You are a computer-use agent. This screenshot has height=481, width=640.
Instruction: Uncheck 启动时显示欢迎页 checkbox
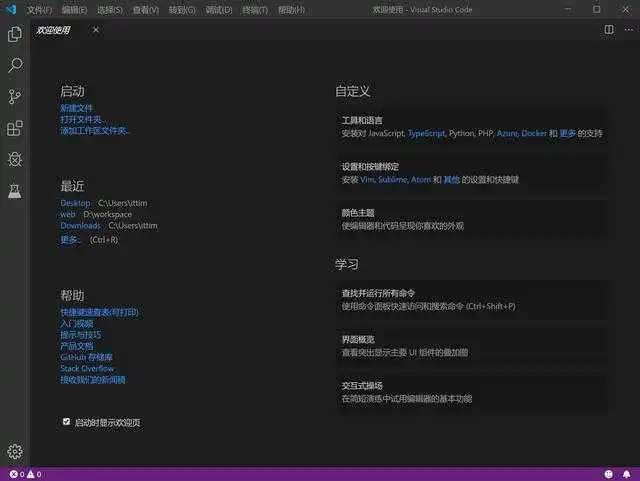click(x=66, y=422)
